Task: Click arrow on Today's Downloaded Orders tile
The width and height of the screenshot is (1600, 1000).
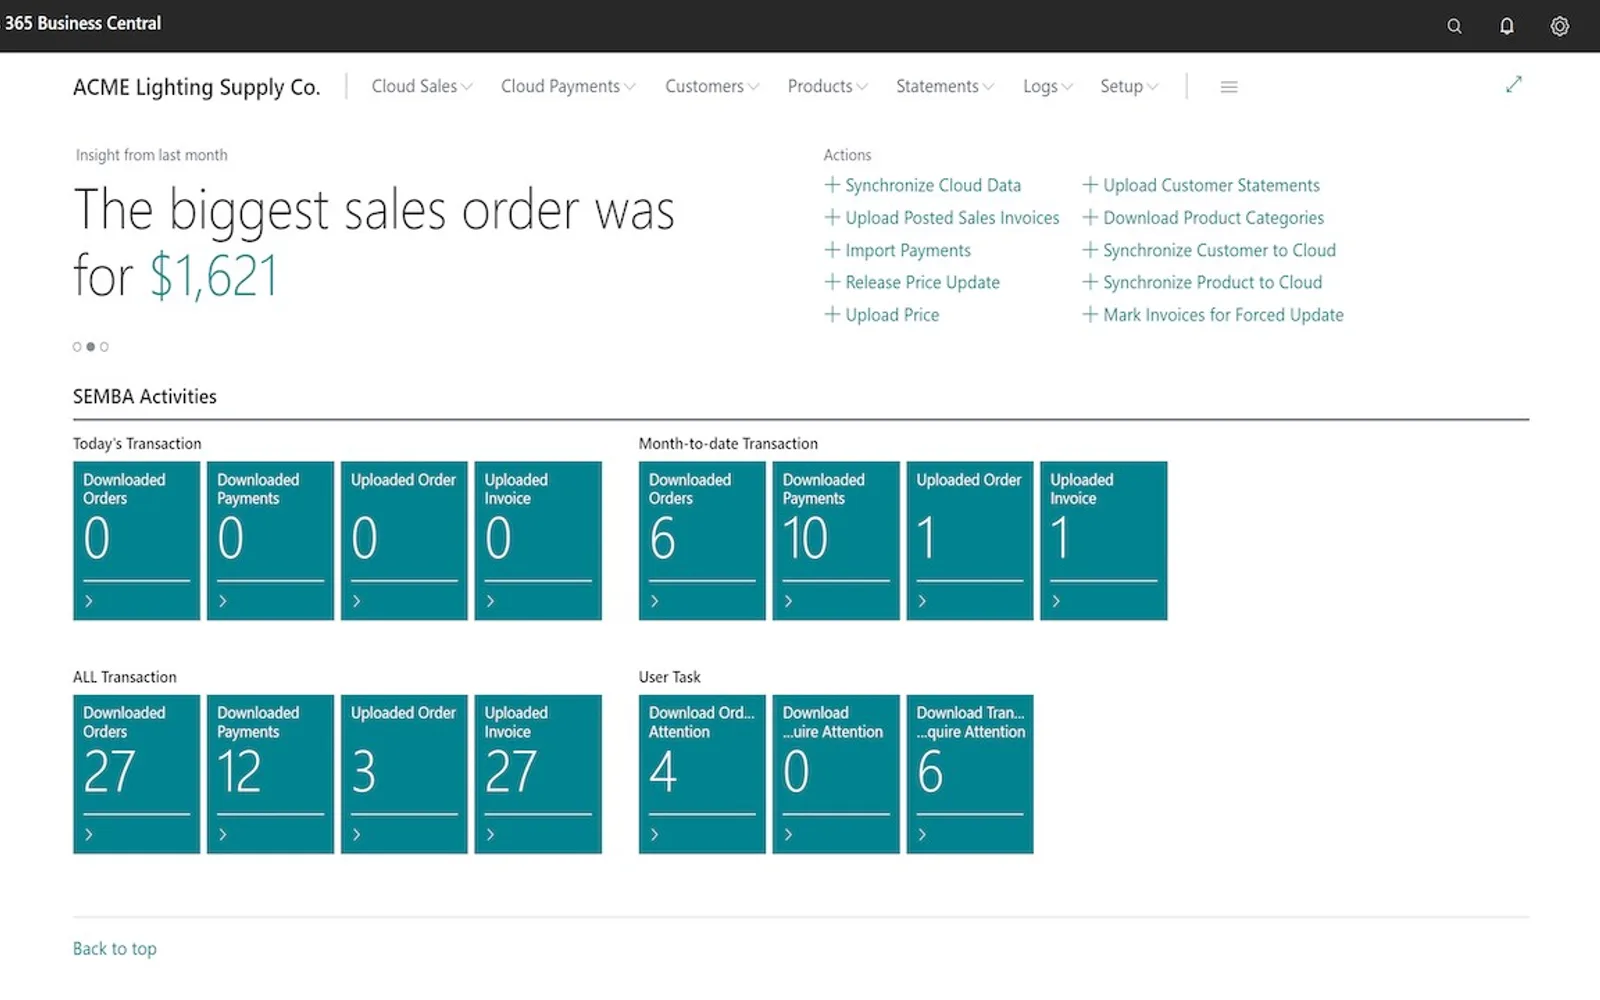Action: pos(89,601)
